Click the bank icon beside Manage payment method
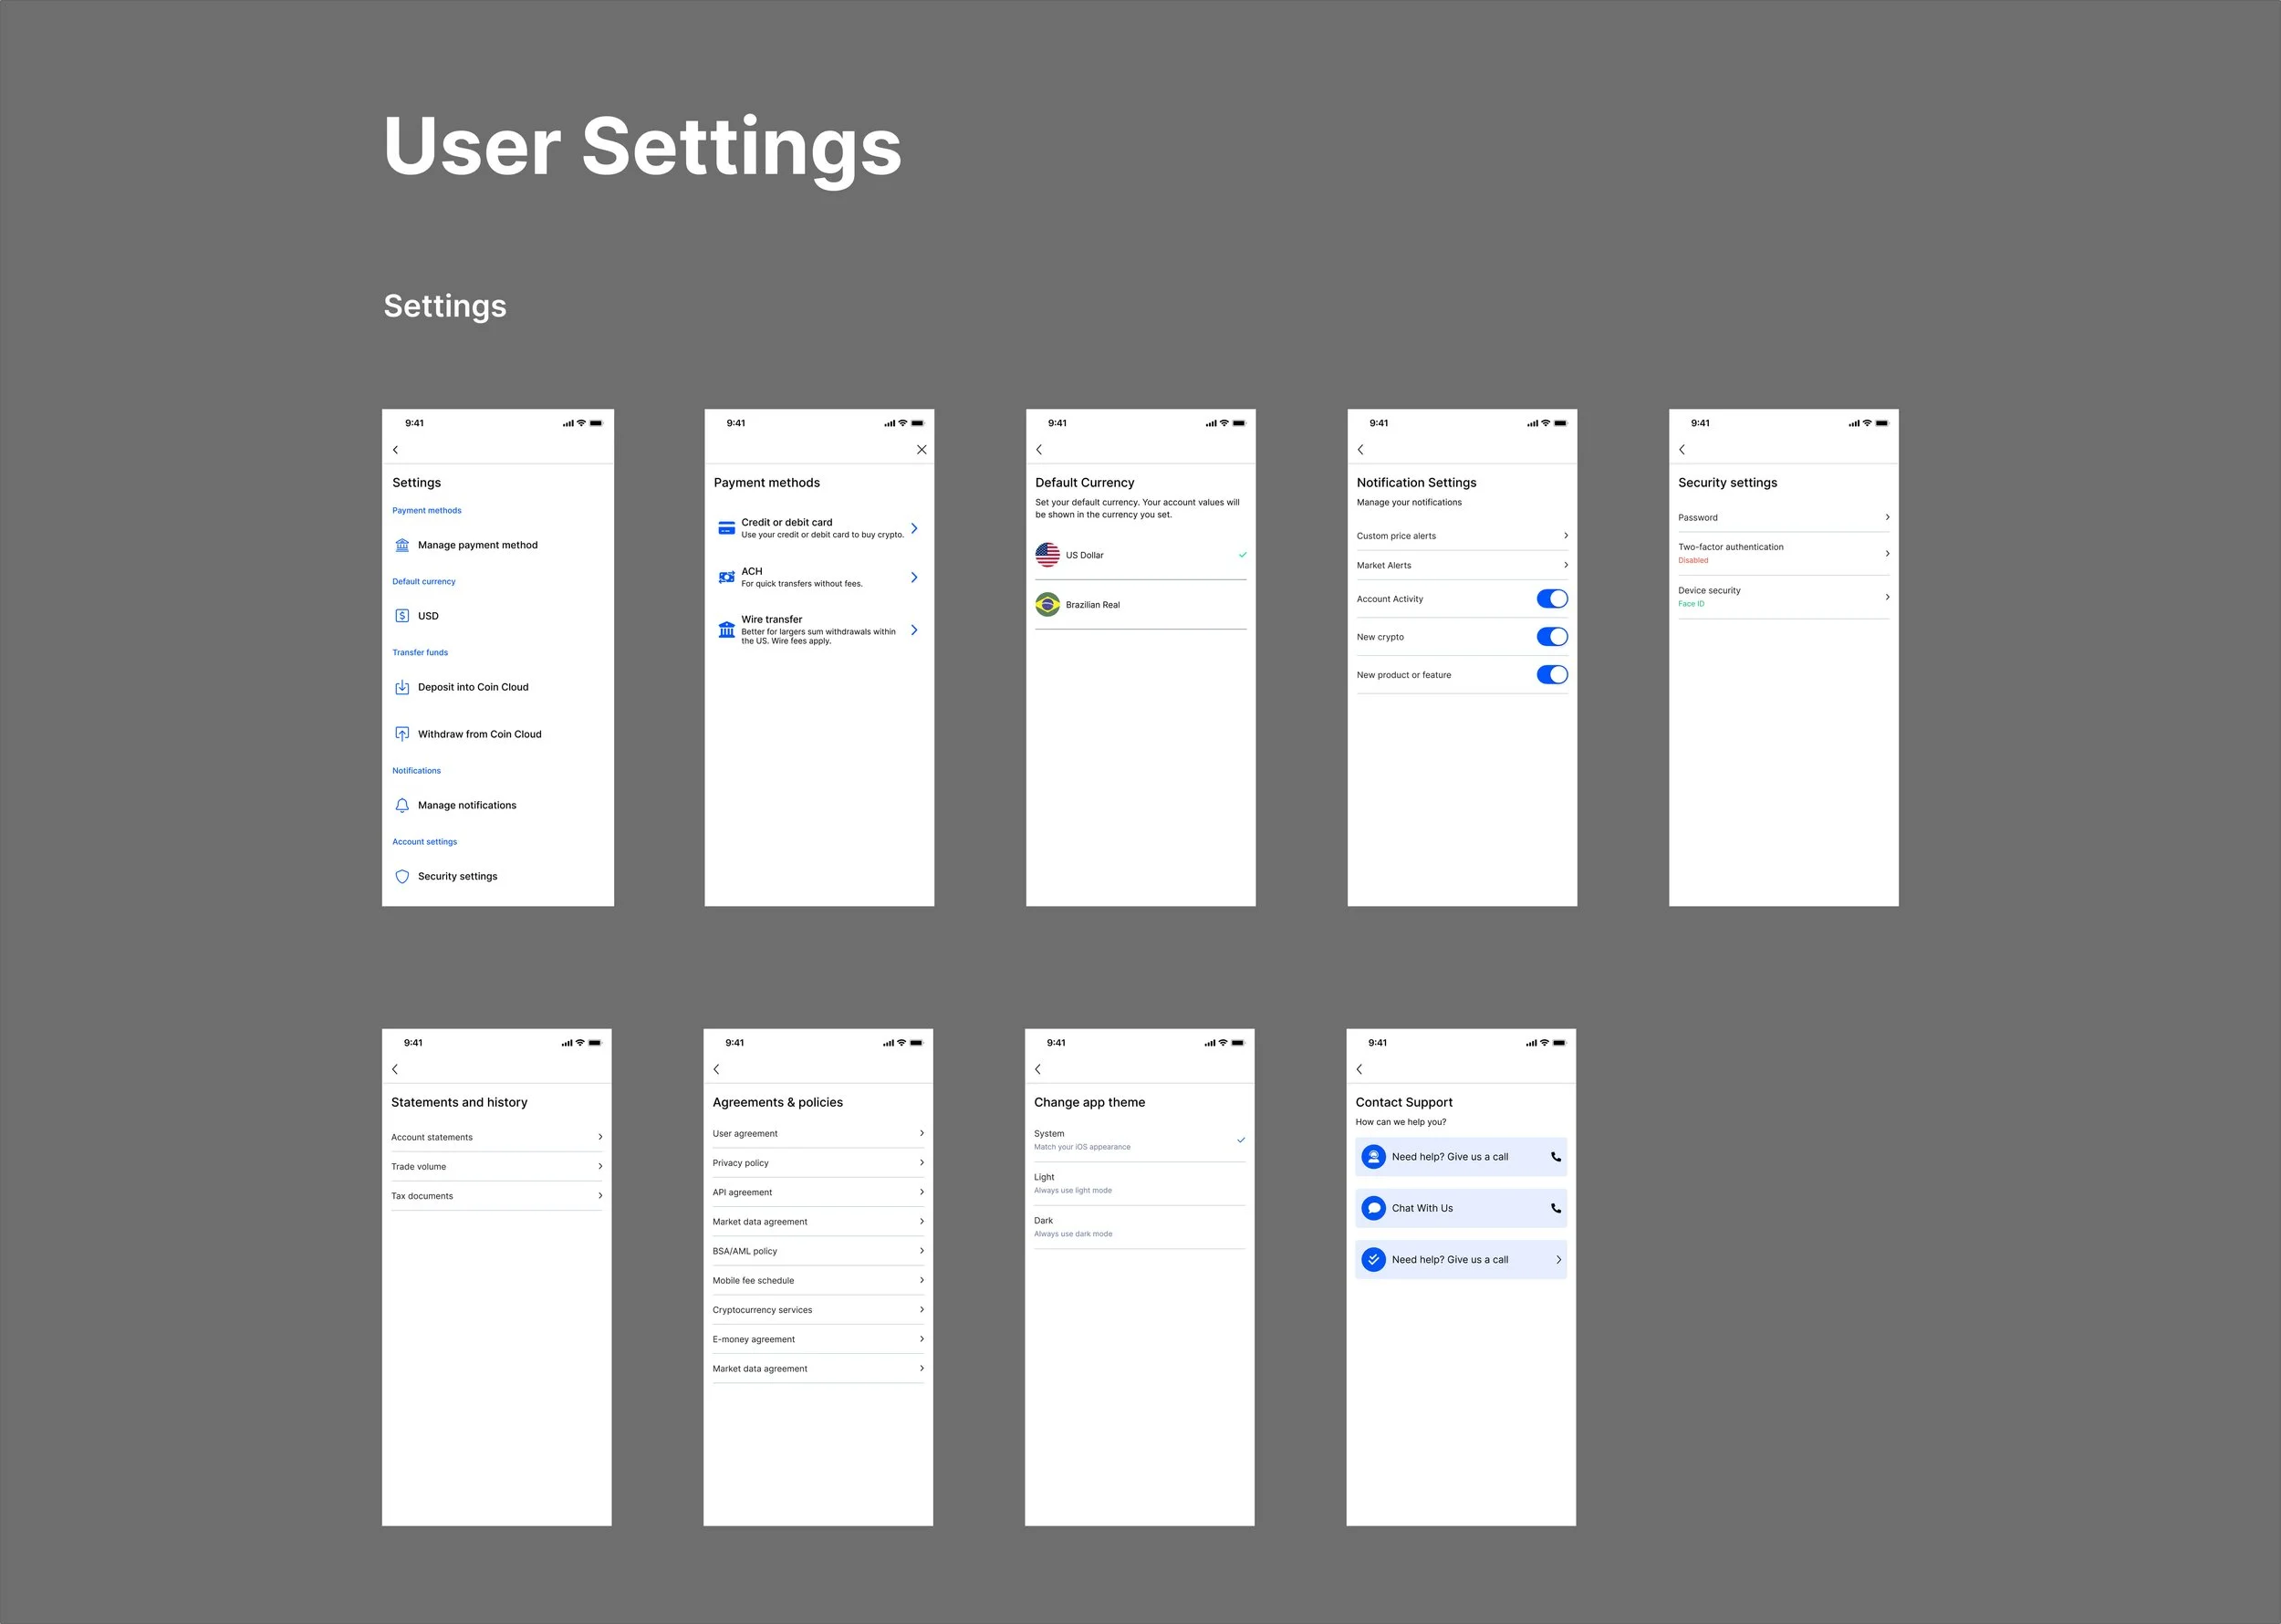The width and height of the screenshot is (2281, 1624). coord(402,545)
